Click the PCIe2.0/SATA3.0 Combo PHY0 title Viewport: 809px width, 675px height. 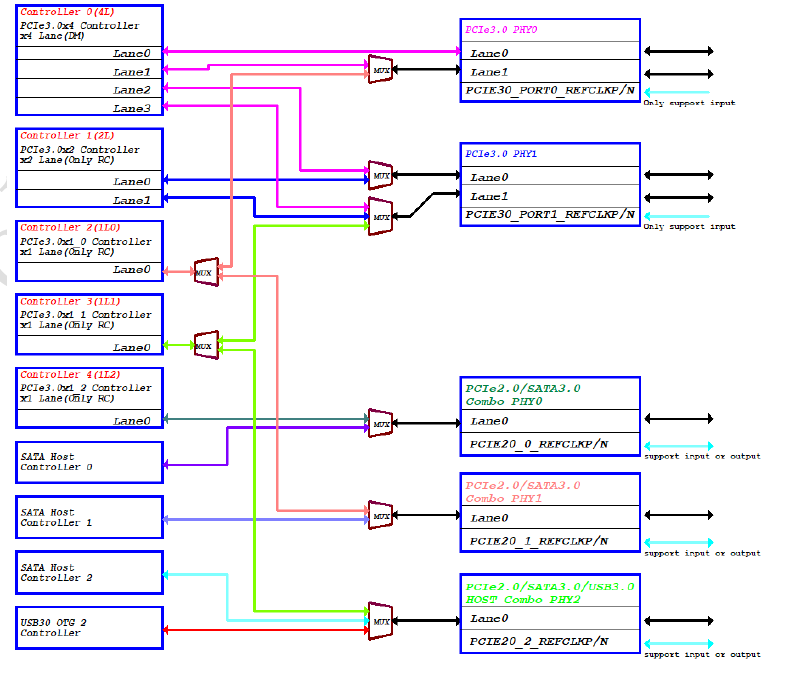coord(523,395)
